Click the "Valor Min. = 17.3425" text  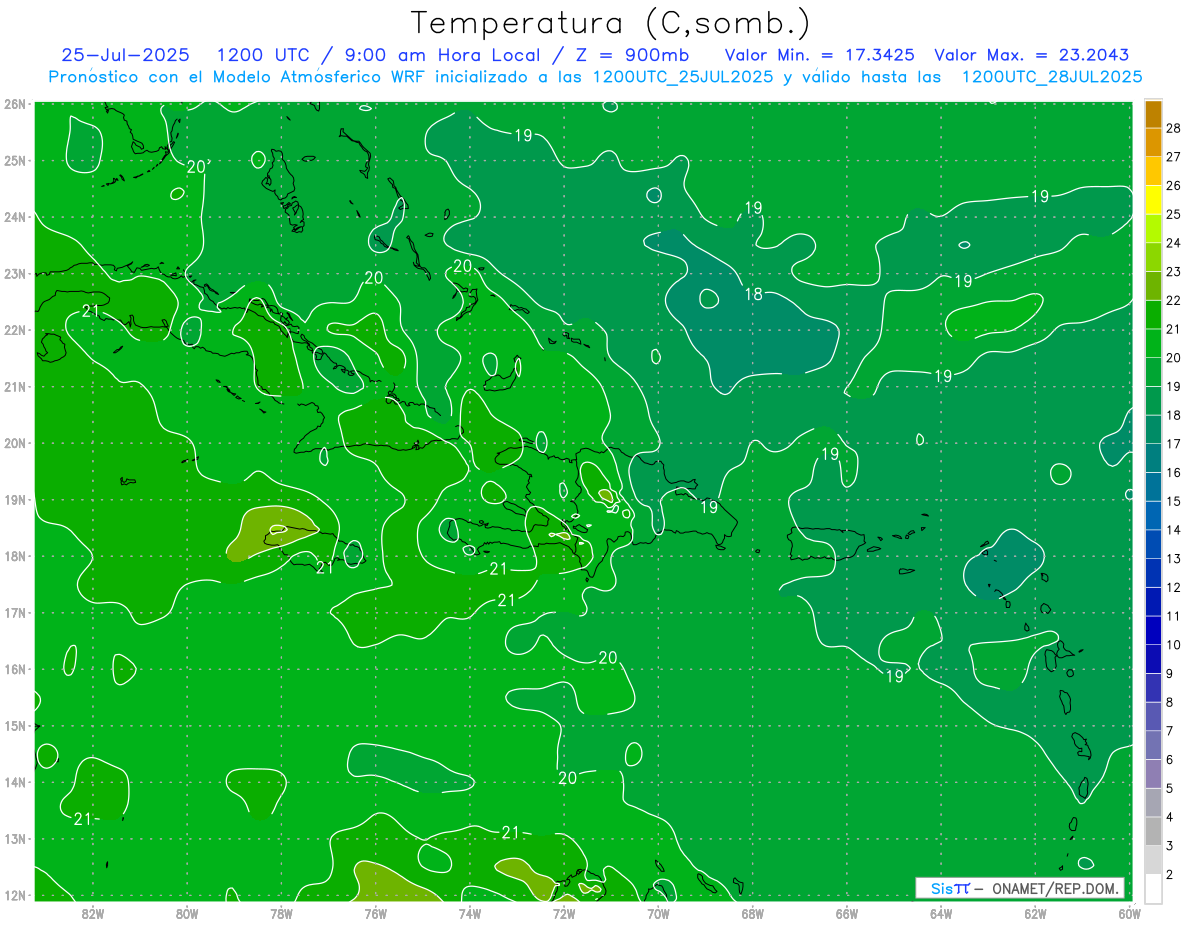[x=820, y=55]
